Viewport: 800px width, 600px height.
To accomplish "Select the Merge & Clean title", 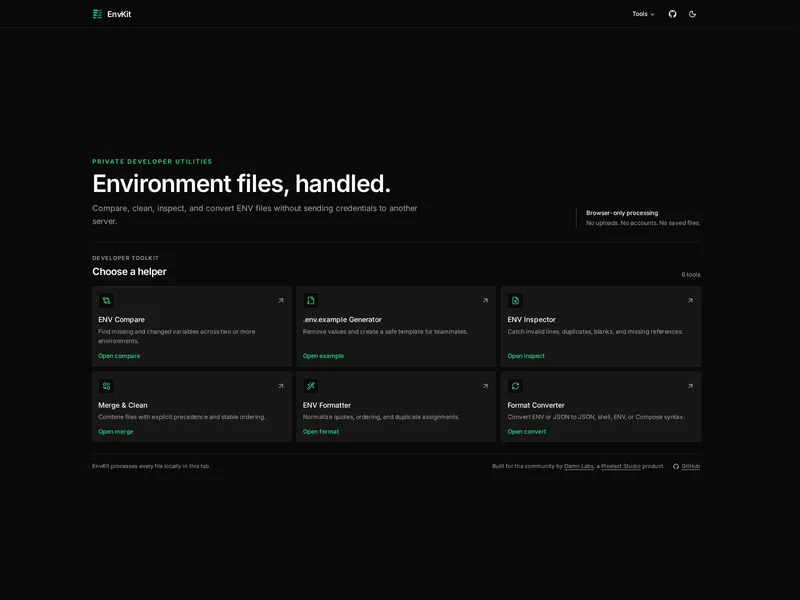I will [x=122, y=405].
